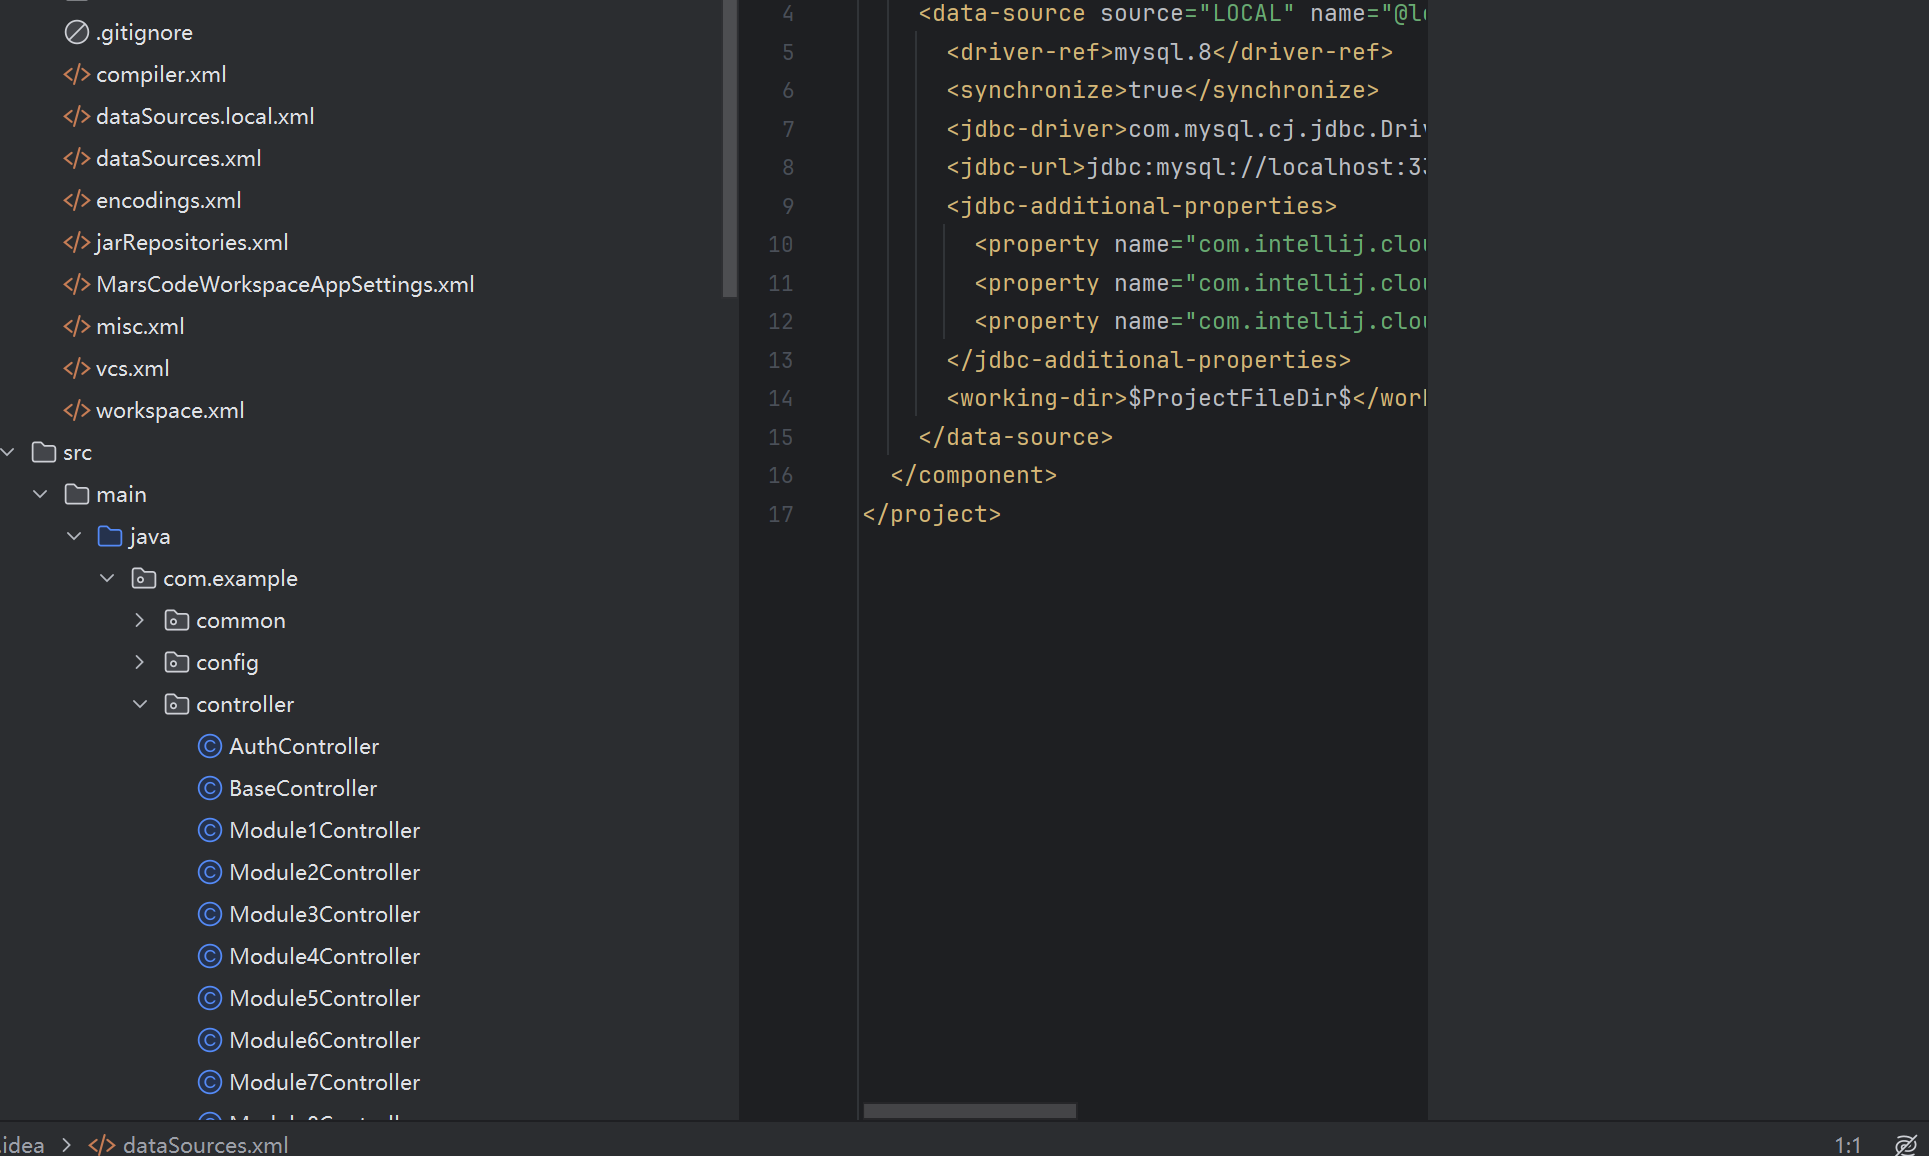Viewport: 1929px width, 1156px height.
Task: Expand the common package
Action: click(140, 621)
